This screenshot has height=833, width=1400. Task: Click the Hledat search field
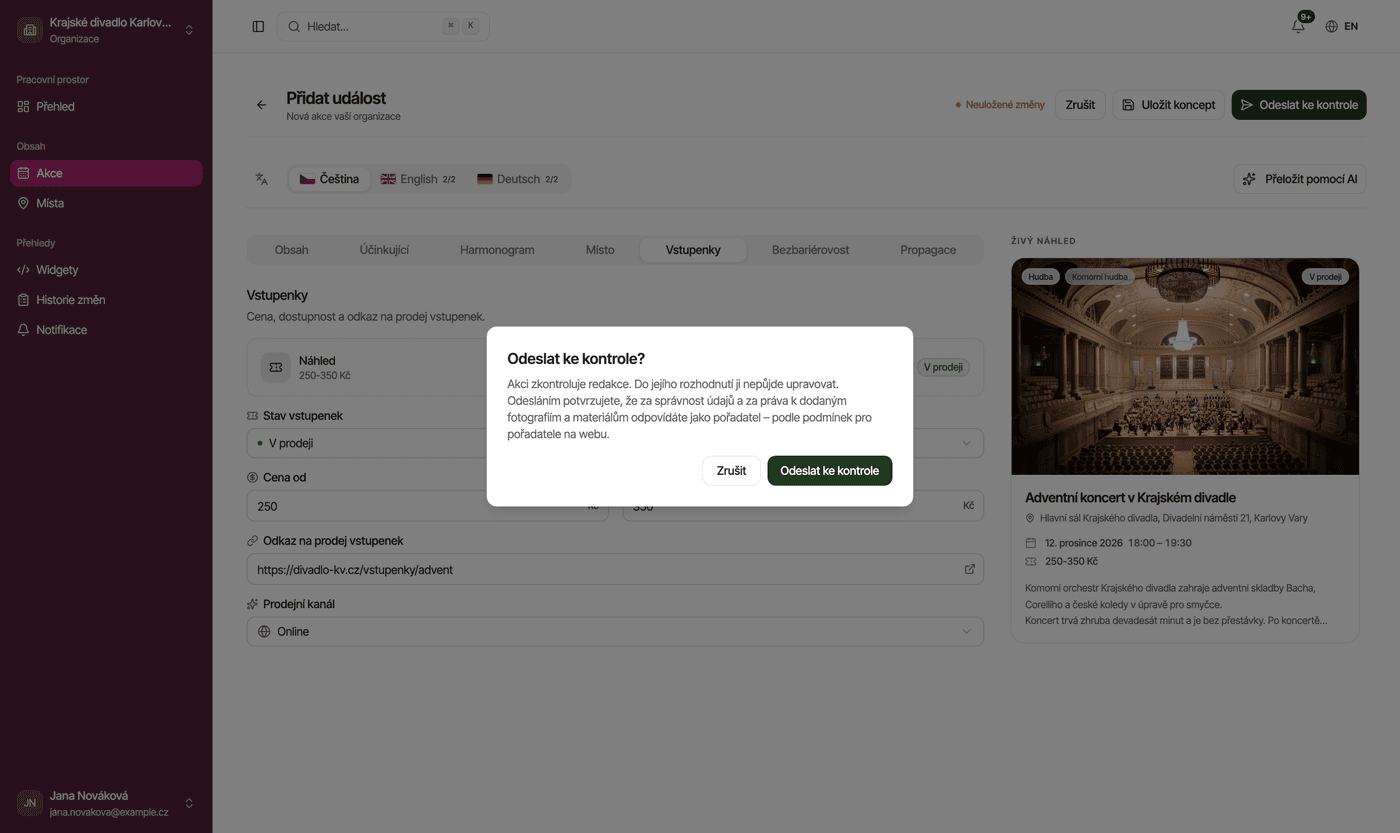click(383, 27)
